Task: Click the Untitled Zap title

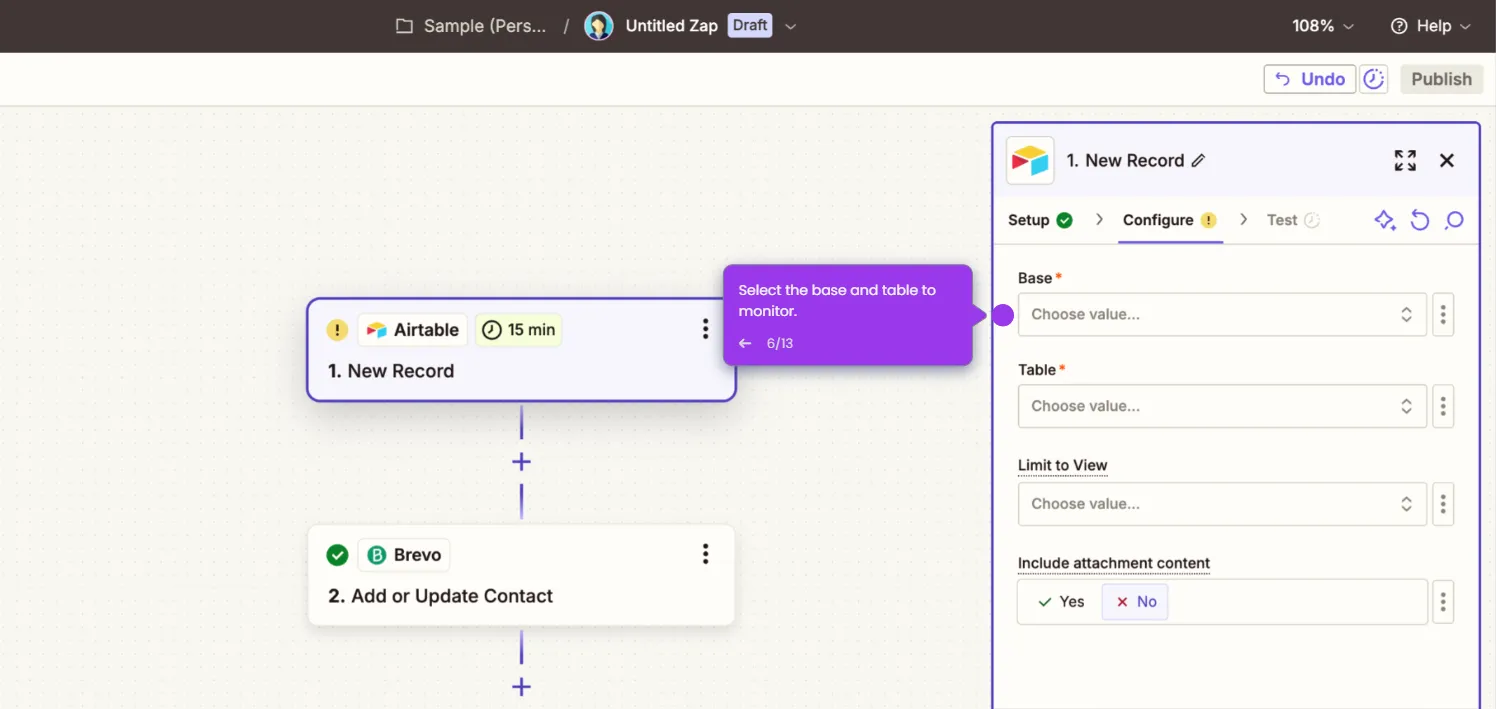Action: point(671,26)
